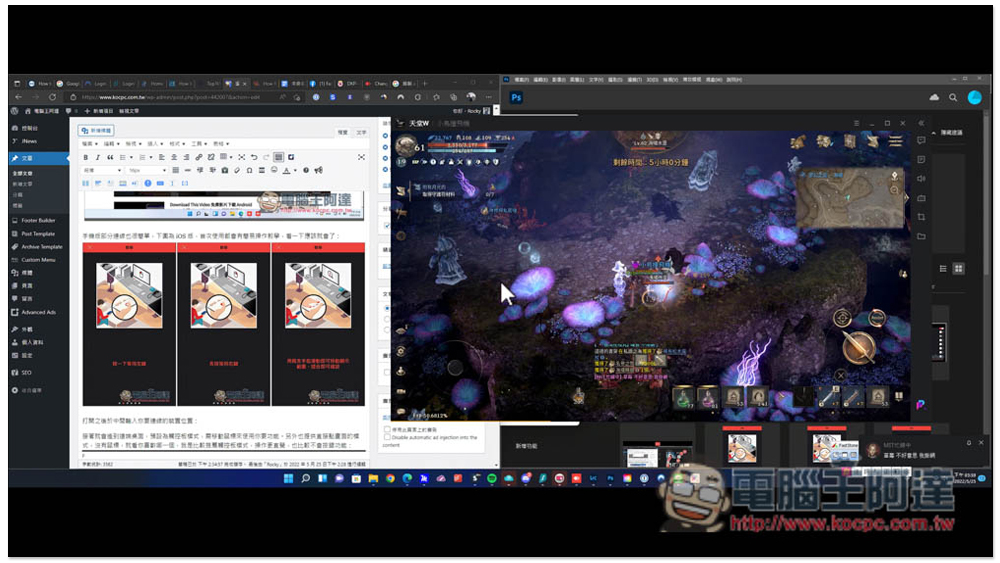This screenshot has height=563, width=1000.
Task: Open the paragraph format dropdown
Action: pyautogui.click(x=102, y=170)
